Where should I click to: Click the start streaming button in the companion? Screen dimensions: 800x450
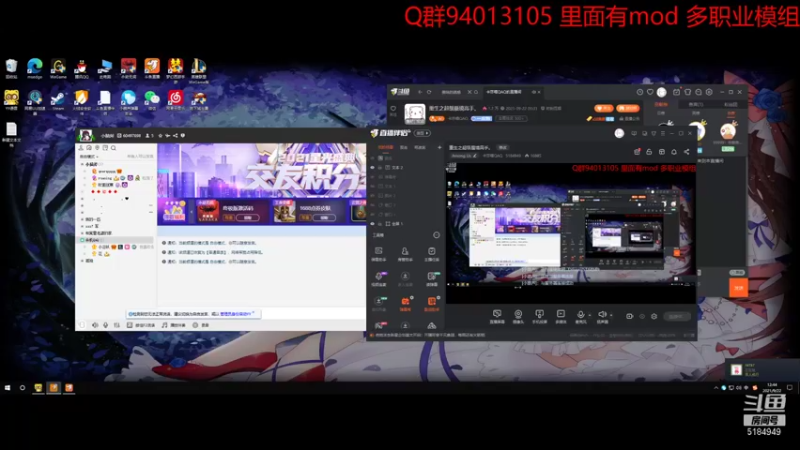coord(676,316)
